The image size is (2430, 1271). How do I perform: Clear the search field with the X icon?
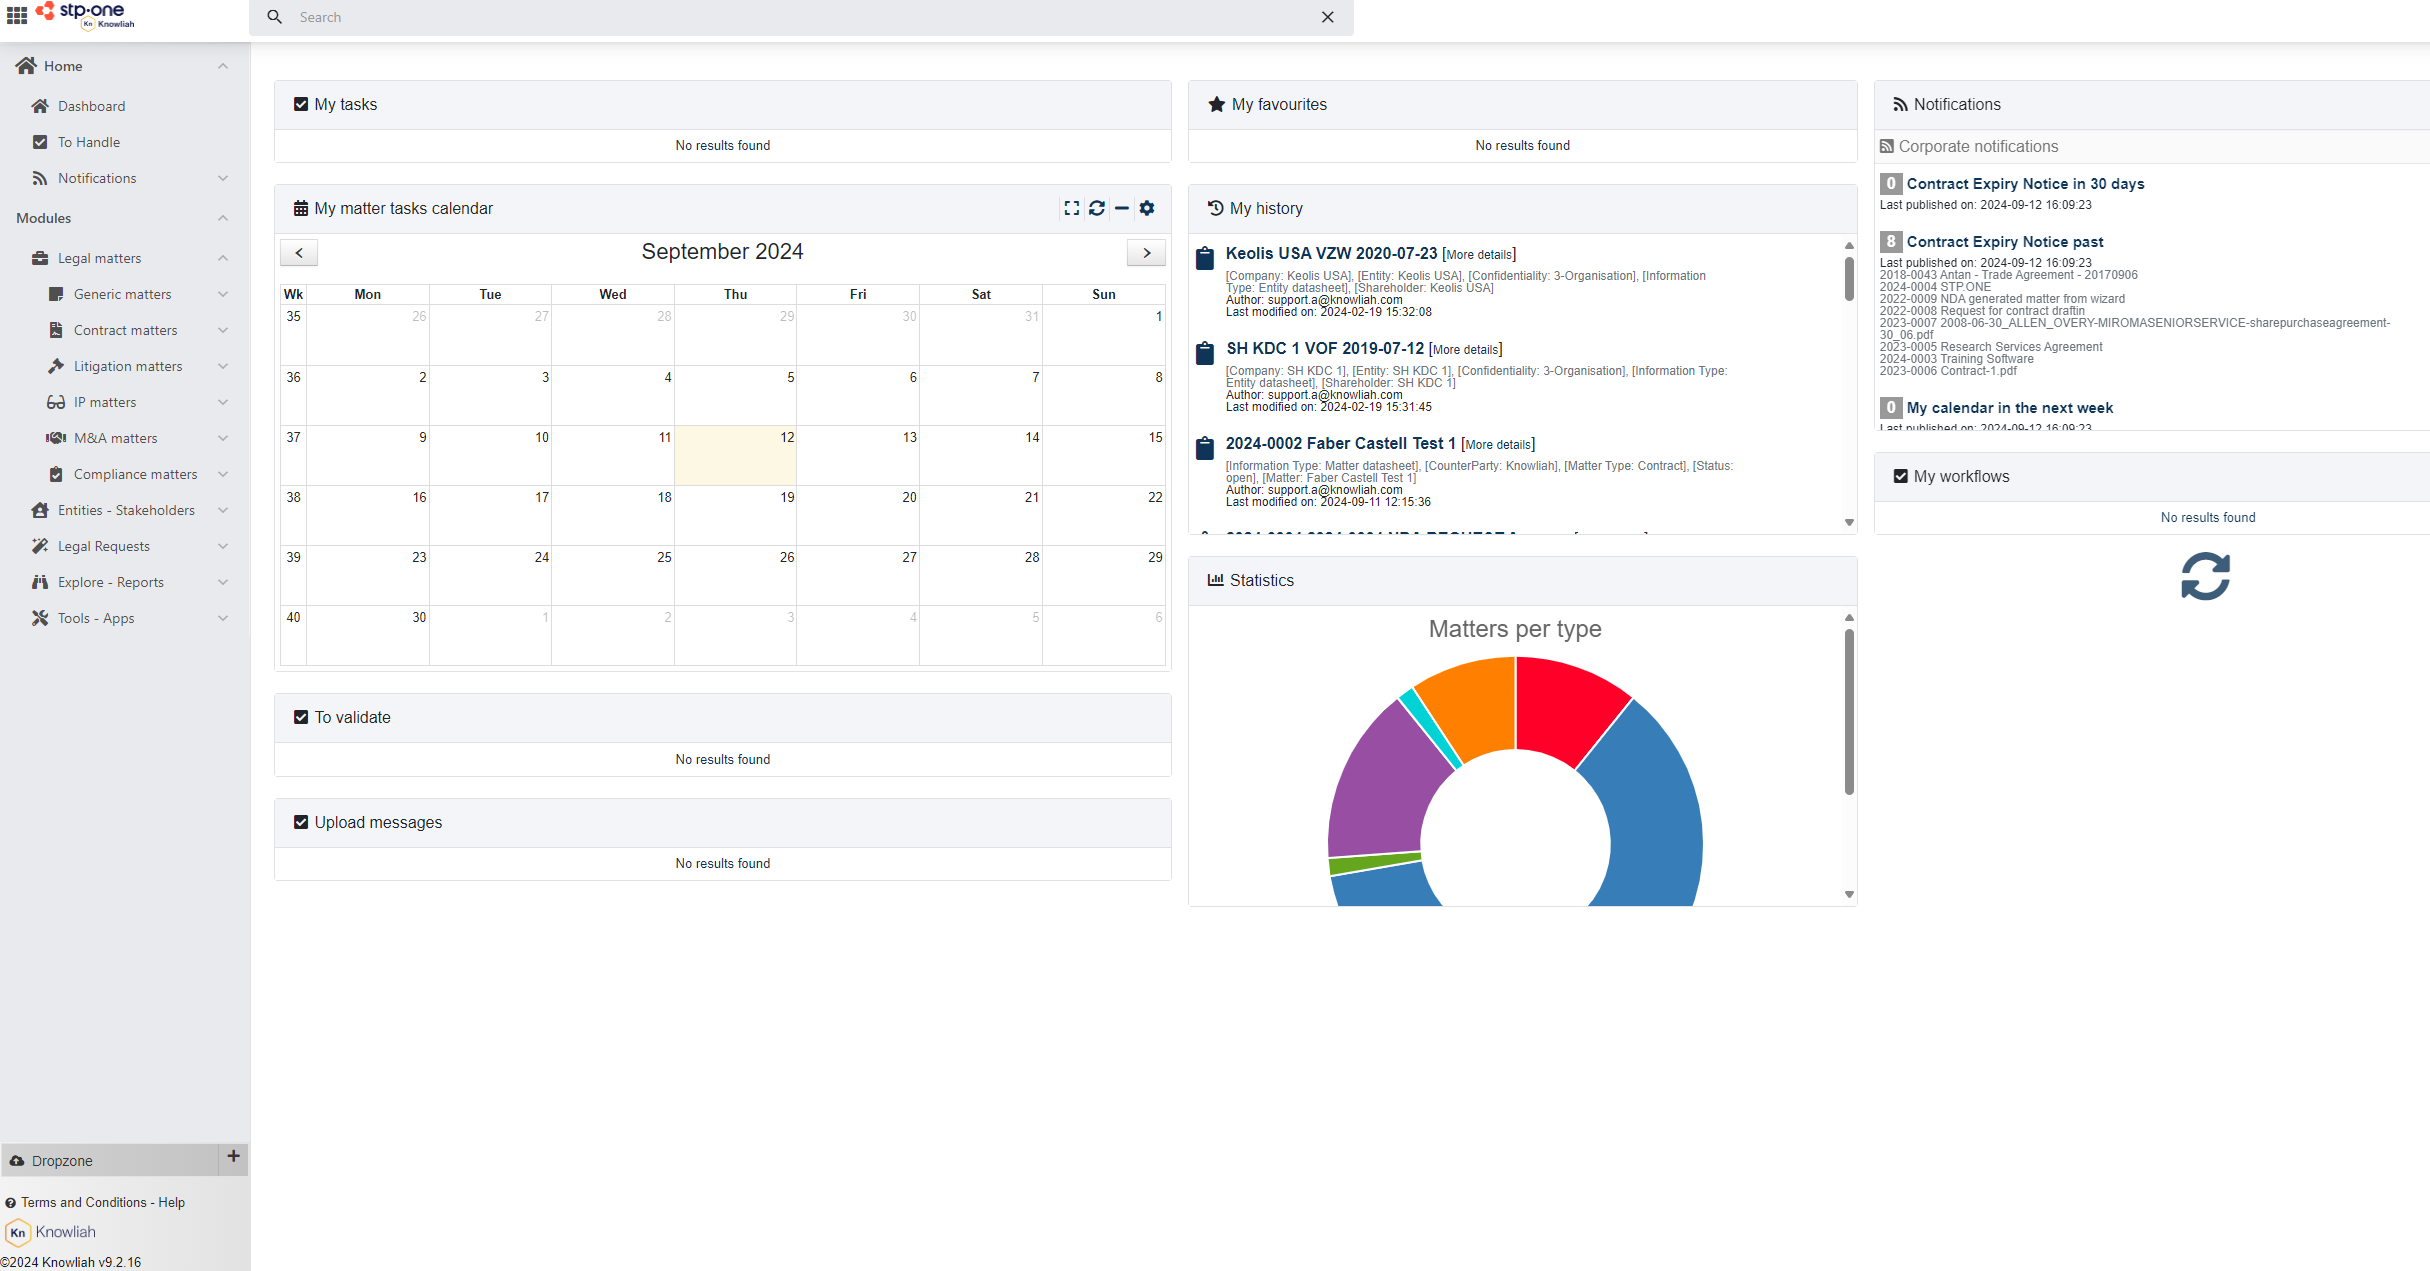[1327, 17]
